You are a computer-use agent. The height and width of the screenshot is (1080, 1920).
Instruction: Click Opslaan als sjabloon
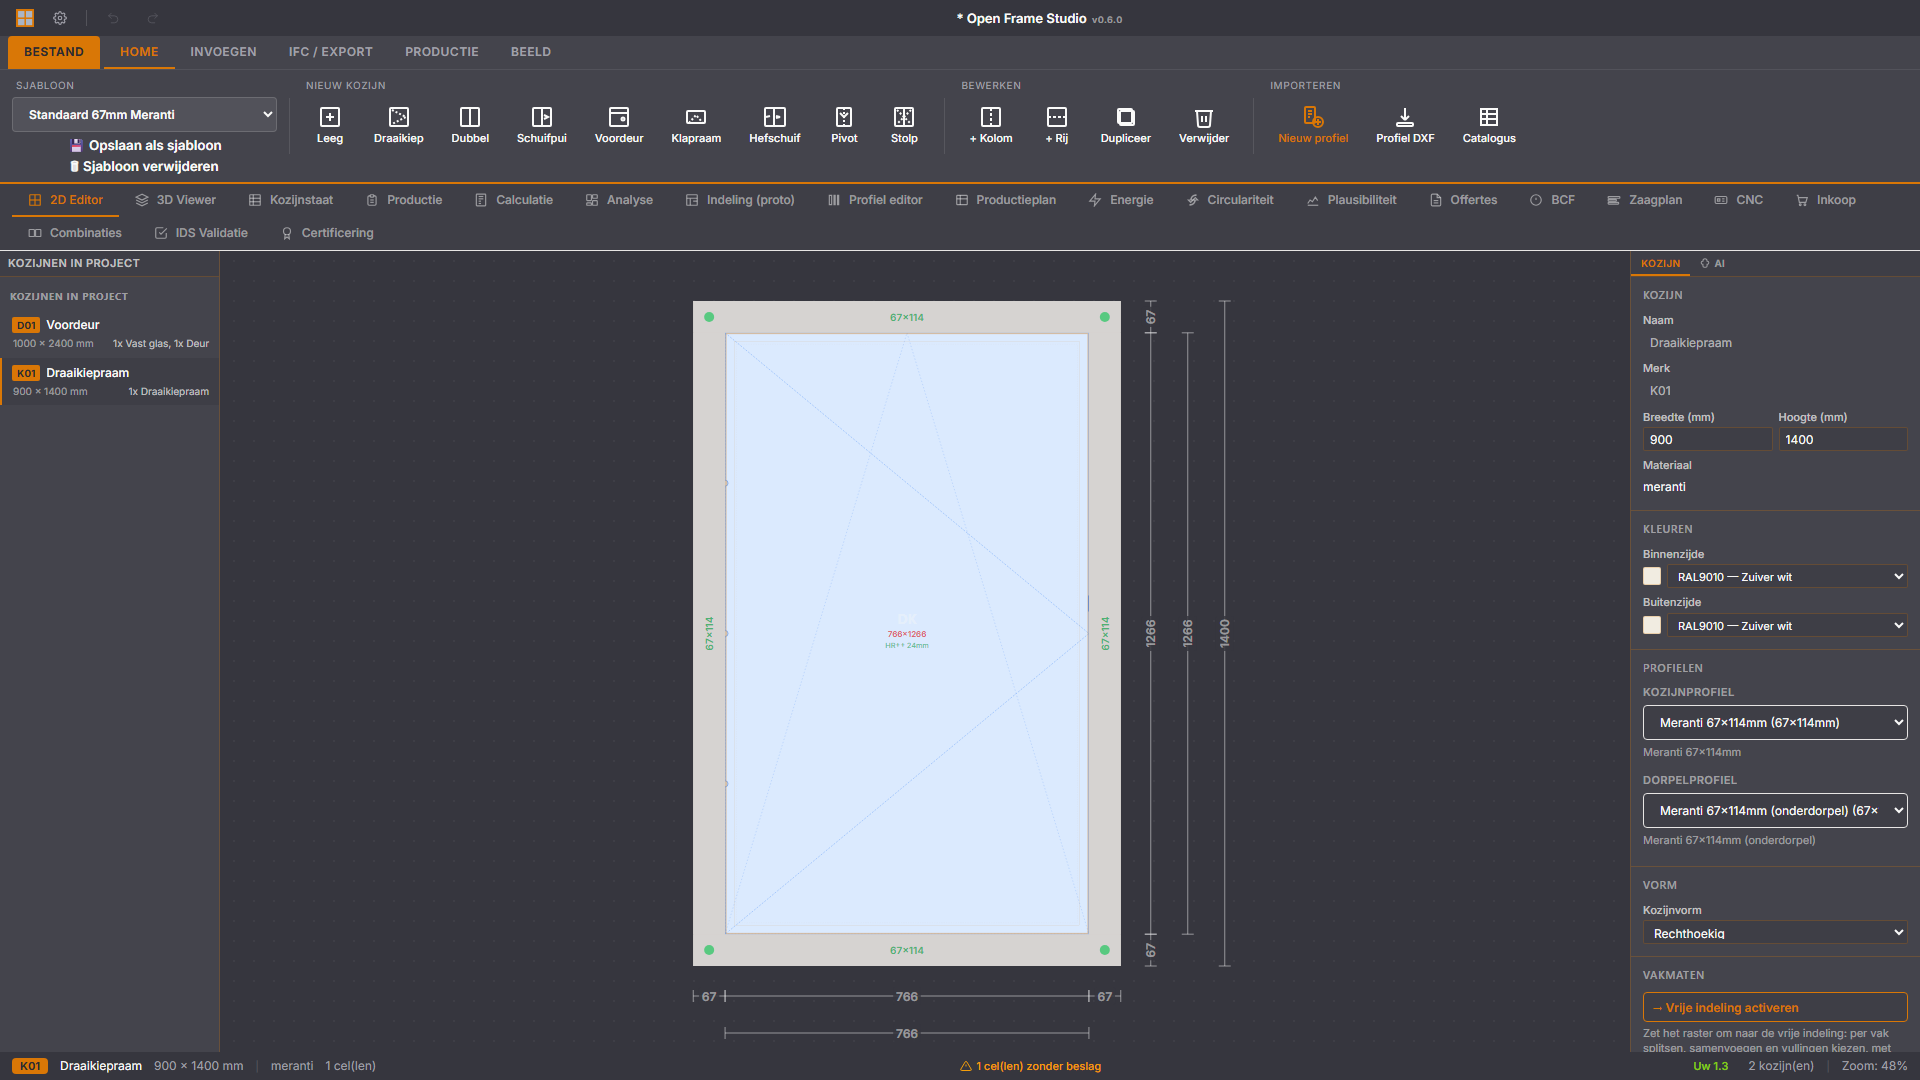pyautogui.click(x=146, y=145)
